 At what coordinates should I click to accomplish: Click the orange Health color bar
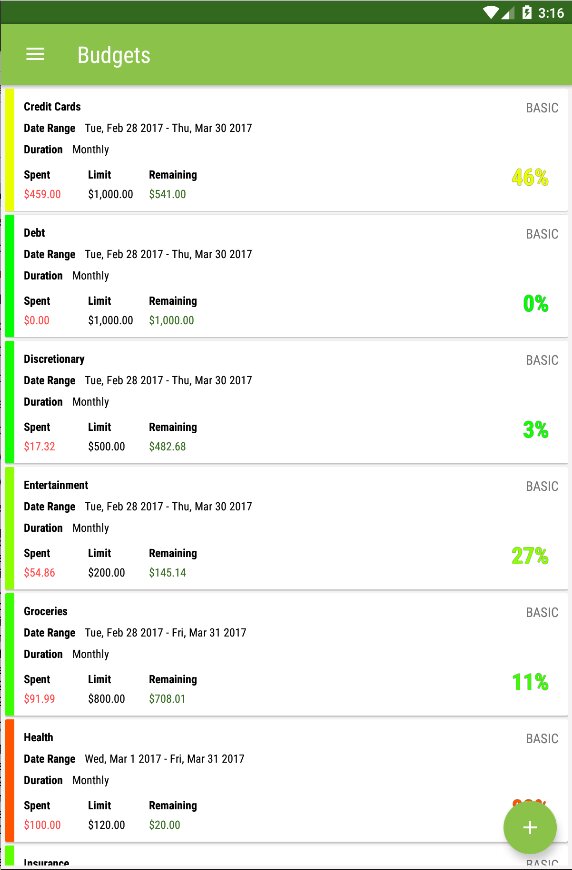click(9, 780)
